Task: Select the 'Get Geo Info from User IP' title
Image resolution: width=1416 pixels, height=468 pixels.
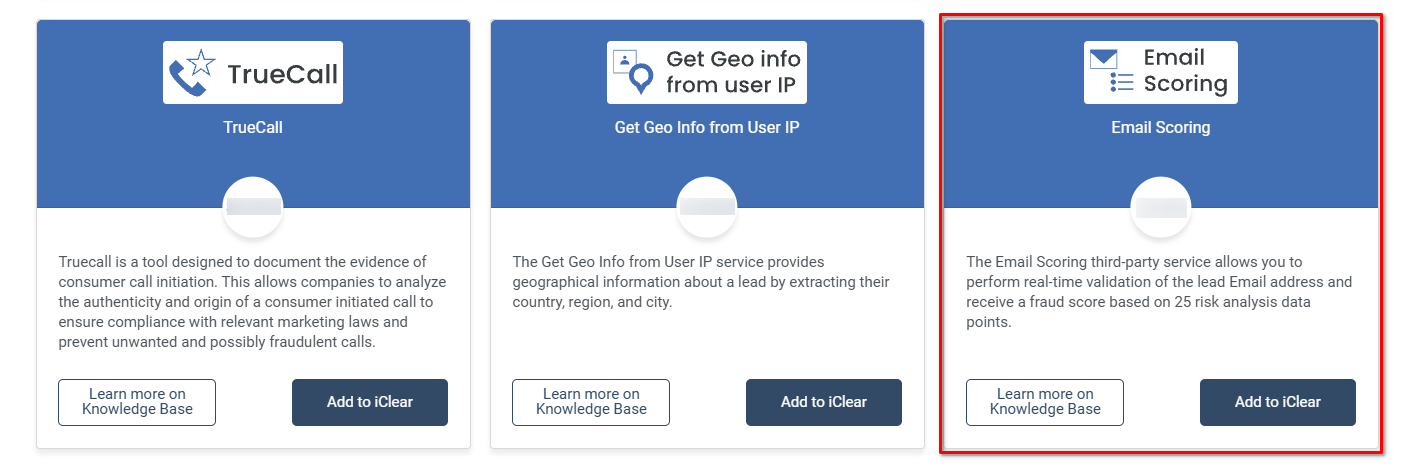Action: pos(707,128)
